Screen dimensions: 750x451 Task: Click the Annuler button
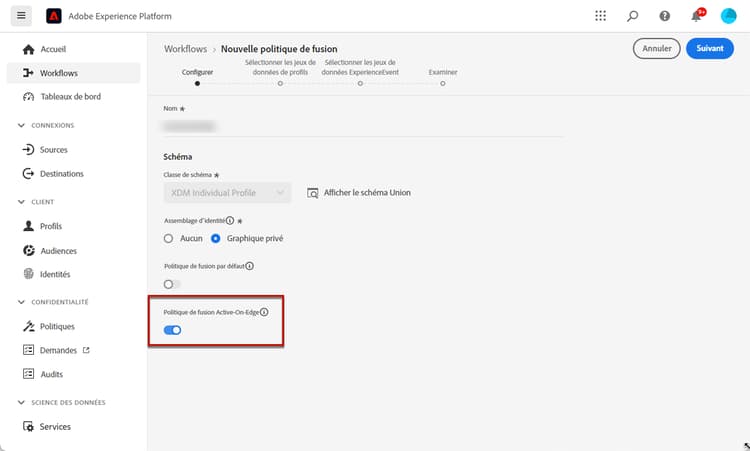tap(656, 48)
